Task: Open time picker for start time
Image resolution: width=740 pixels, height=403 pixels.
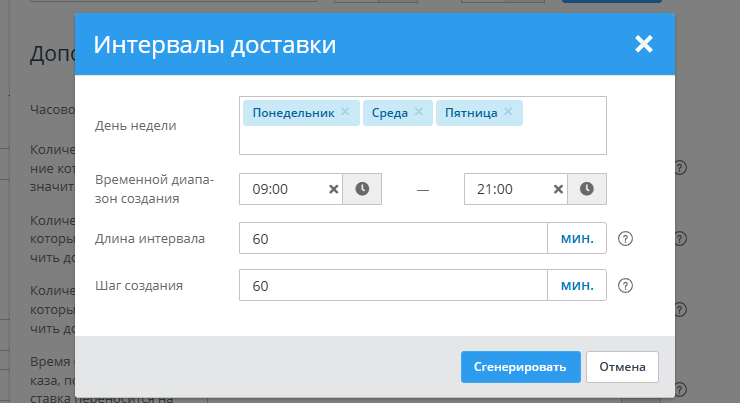Action: tap(362, 189)
